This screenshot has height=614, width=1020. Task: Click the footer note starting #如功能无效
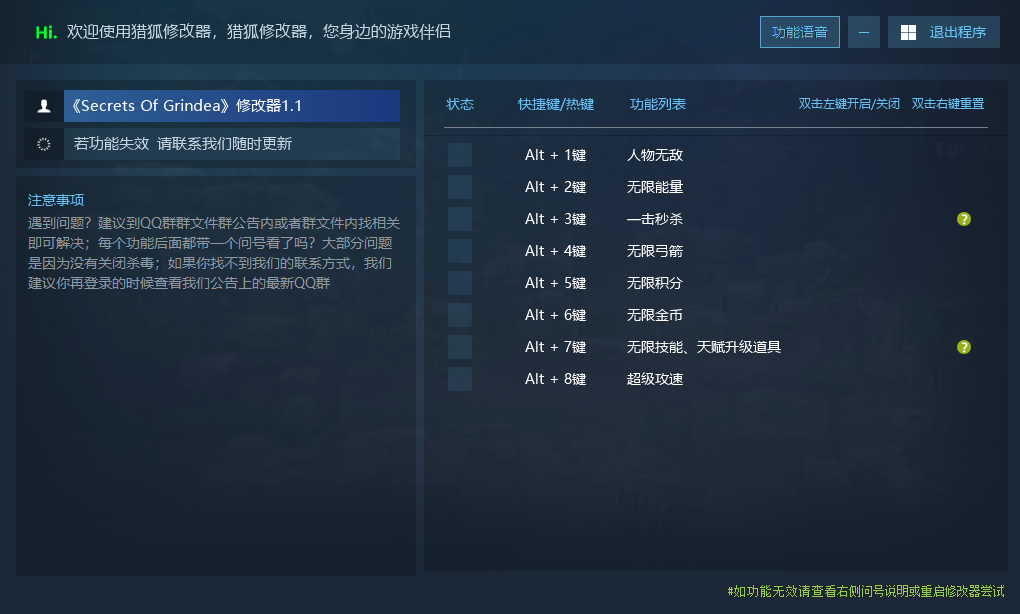click(866, 591)
